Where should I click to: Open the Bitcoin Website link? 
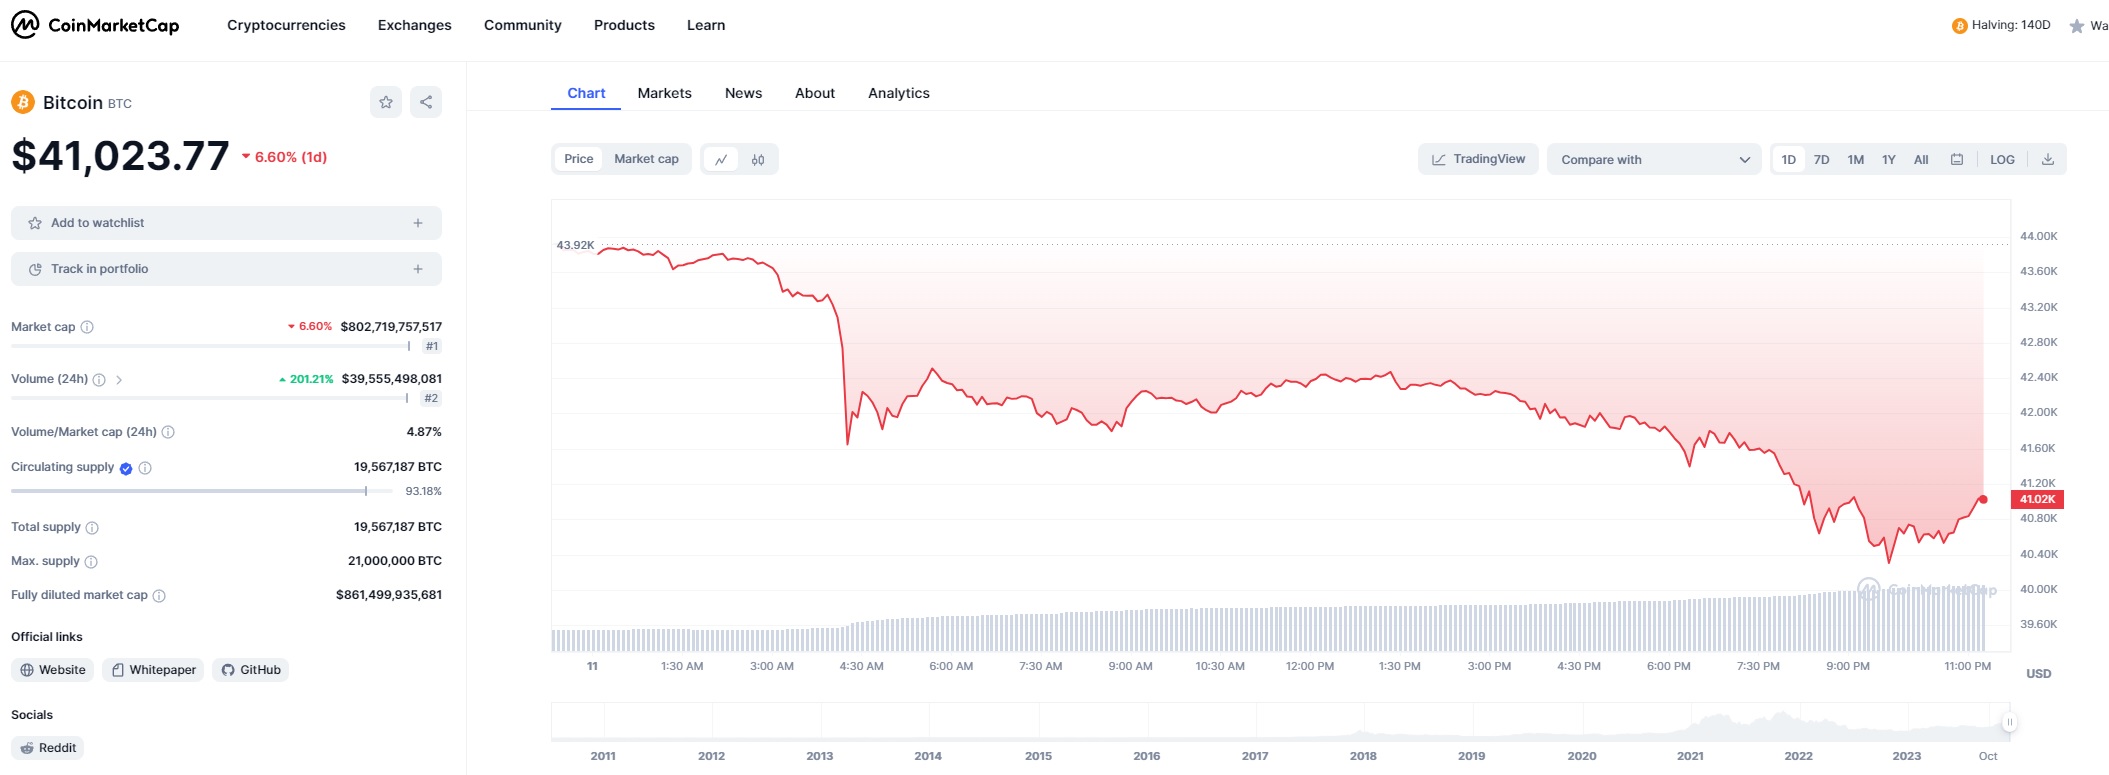tap(53, 670)
